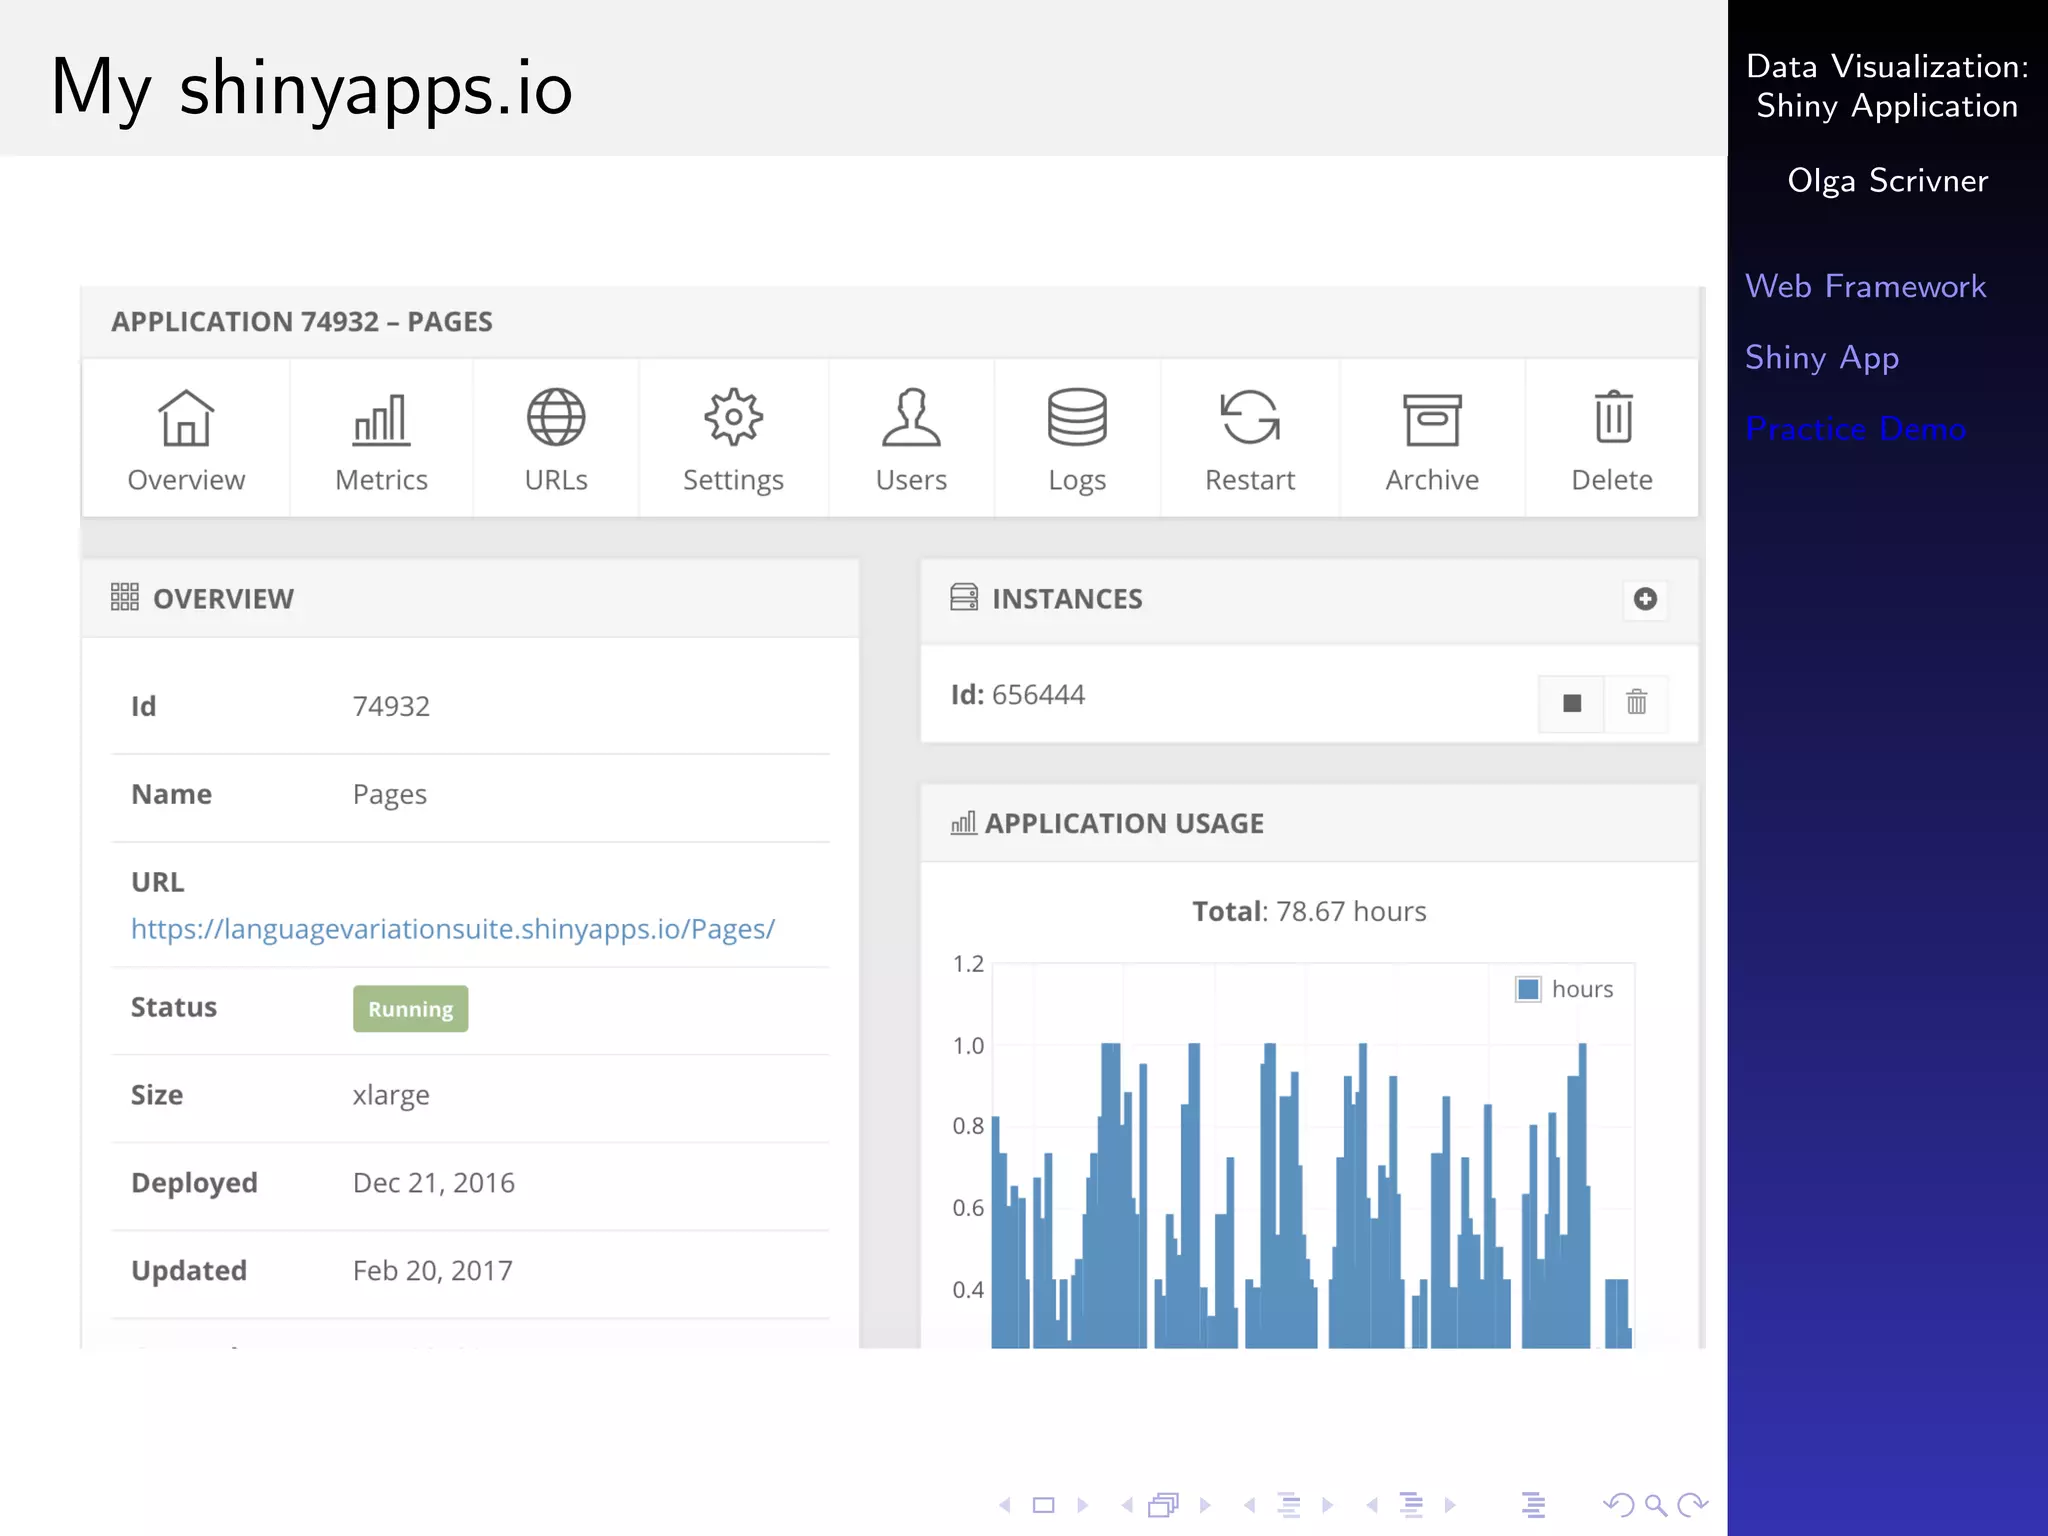Jump to the Web Framework section
Viewport: 2048px width, 1536px height.
coord(1865,286)
